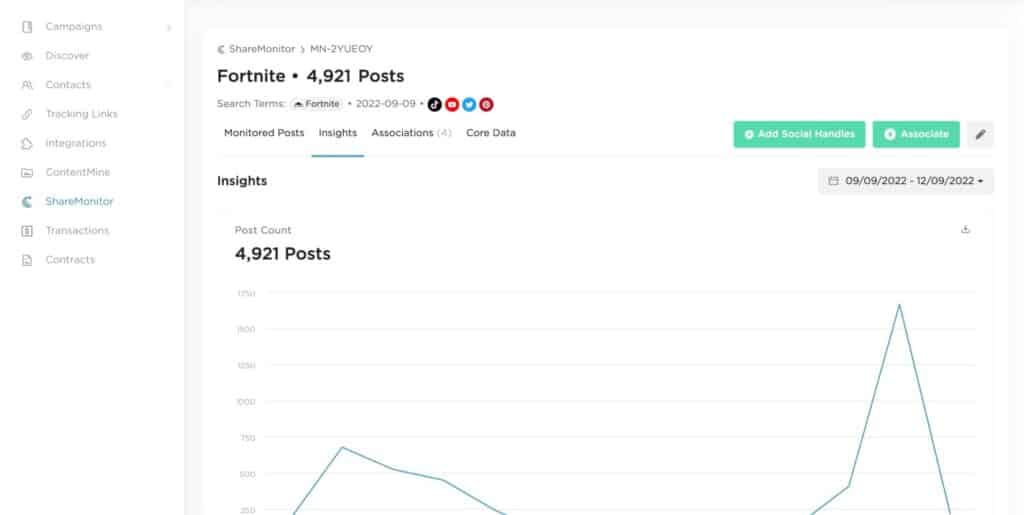The height and width of the screenshot is (515, 1024).
Task: Click the calendar icon in date range
Action: tap(833, 181)
